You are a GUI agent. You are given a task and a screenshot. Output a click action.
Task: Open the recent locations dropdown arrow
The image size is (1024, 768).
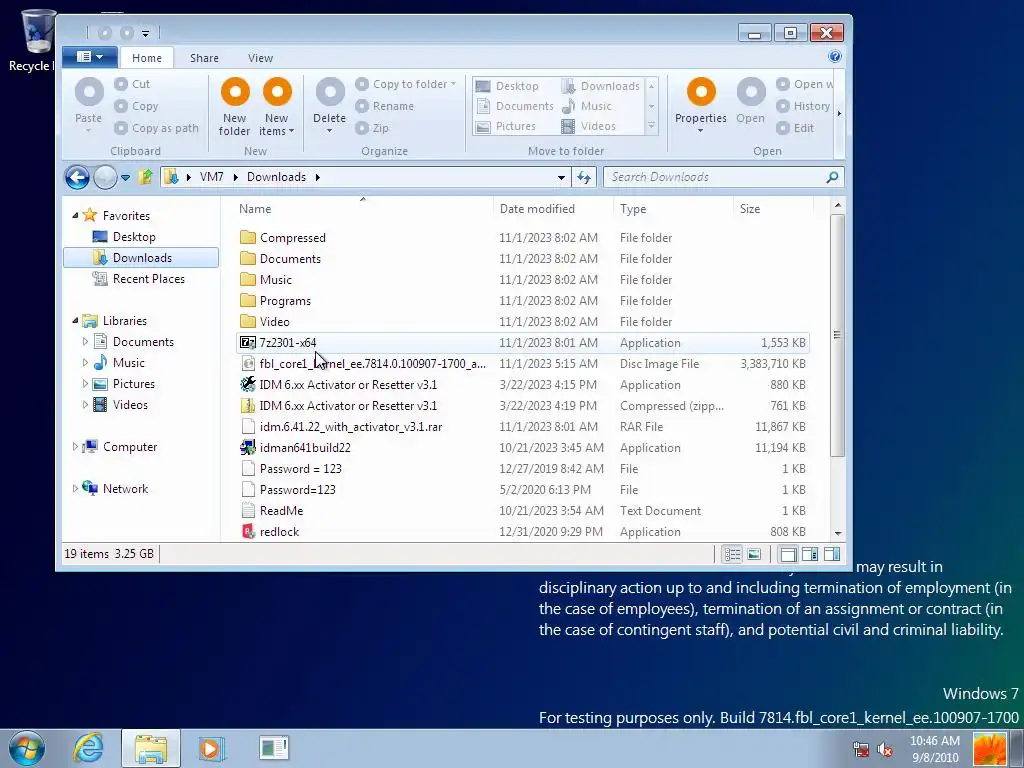(x=125, y=177)
